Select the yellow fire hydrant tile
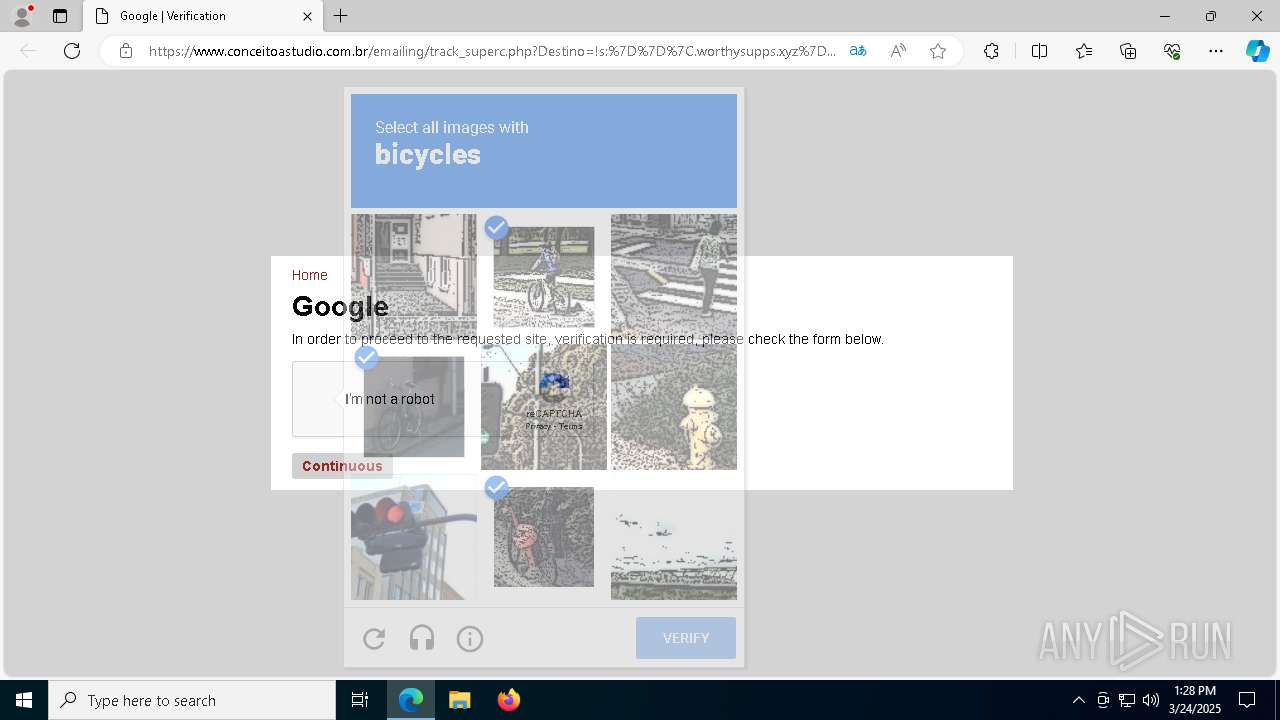1280x720 pixels. pos(674,407)
